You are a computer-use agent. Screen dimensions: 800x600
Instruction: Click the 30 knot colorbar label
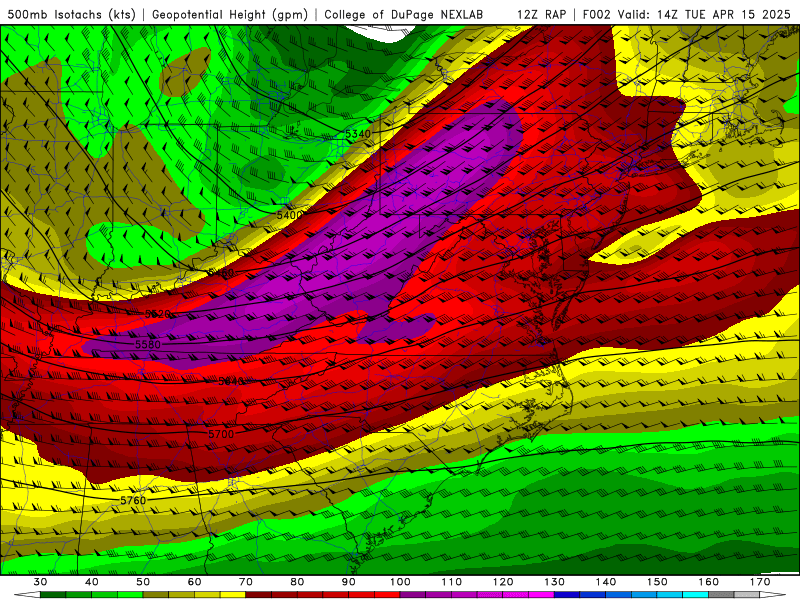(x=40, y=582)
